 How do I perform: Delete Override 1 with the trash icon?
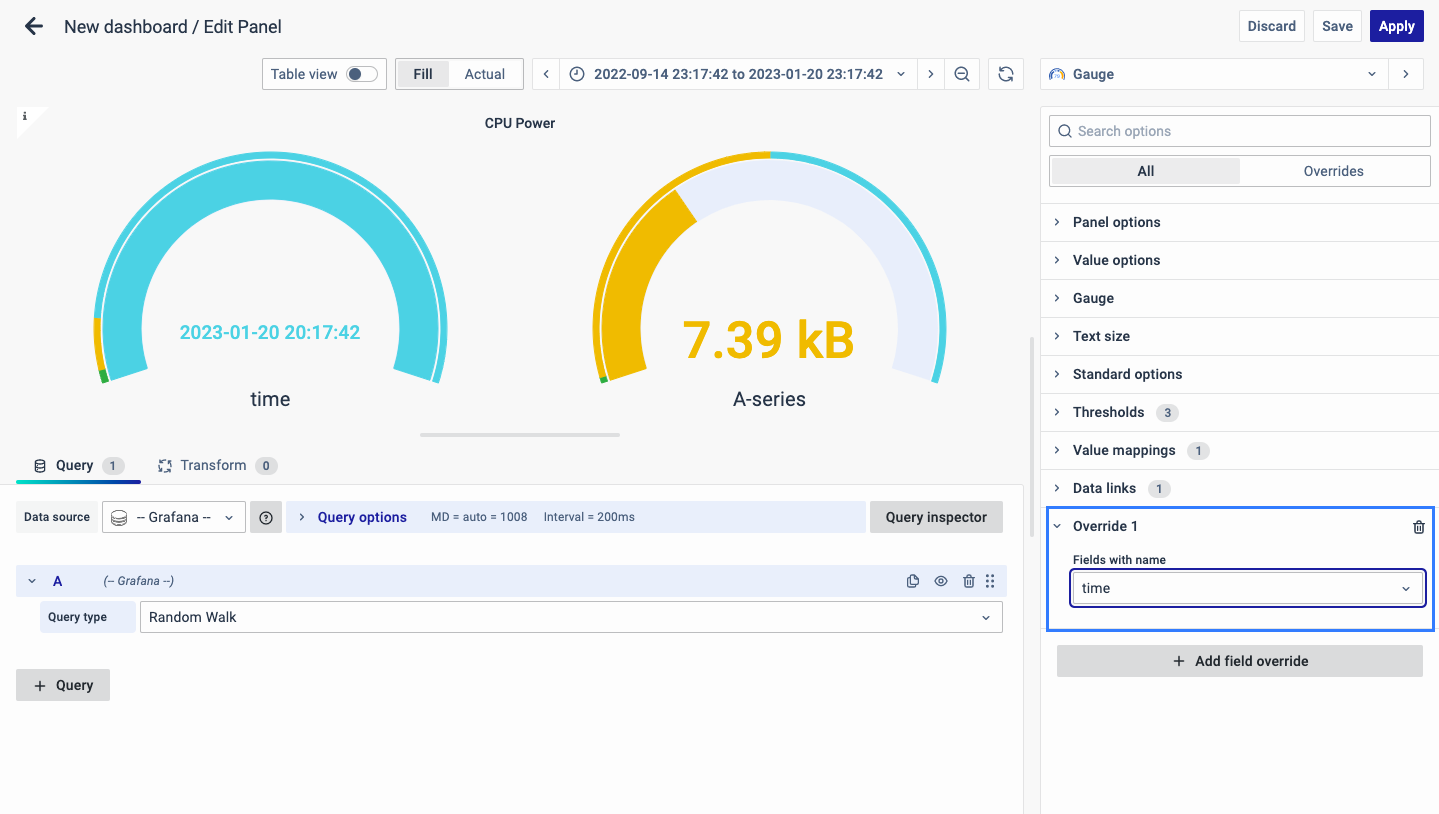[1418, 527]
